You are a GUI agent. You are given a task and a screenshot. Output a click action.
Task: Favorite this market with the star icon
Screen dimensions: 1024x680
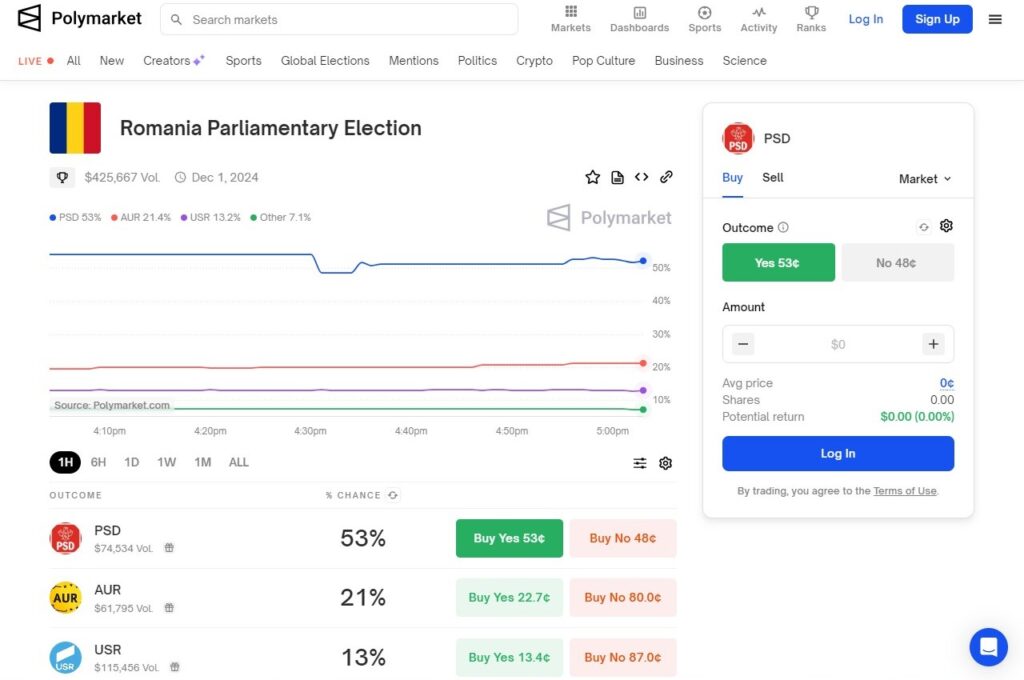[592, 177]
